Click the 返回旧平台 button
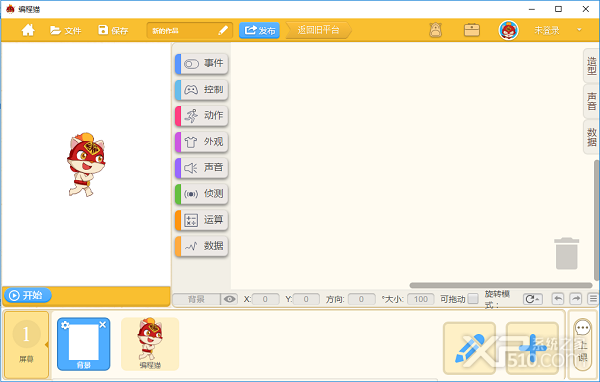Screen dimensions: 600x382 (x=318, y=30)
